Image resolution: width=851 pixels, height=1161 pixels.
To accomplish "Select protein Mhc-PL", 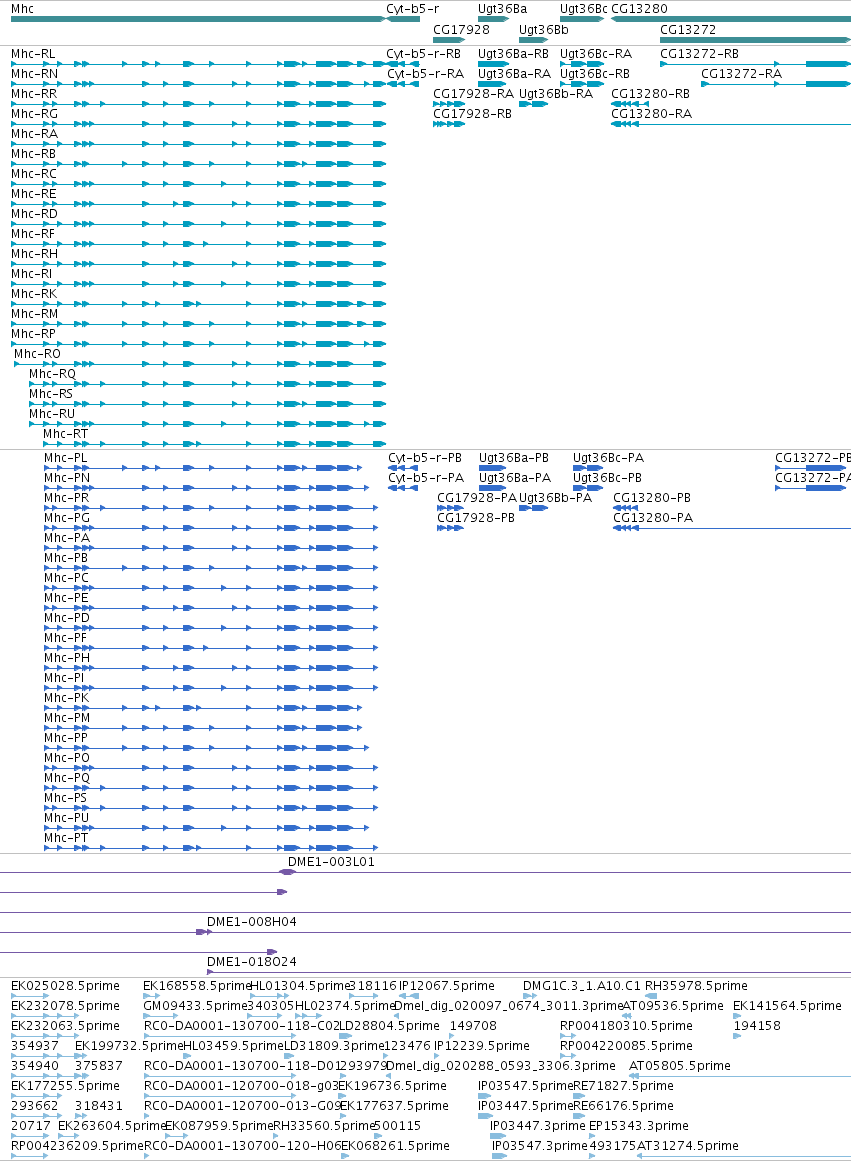I will (x=65, y=458).
